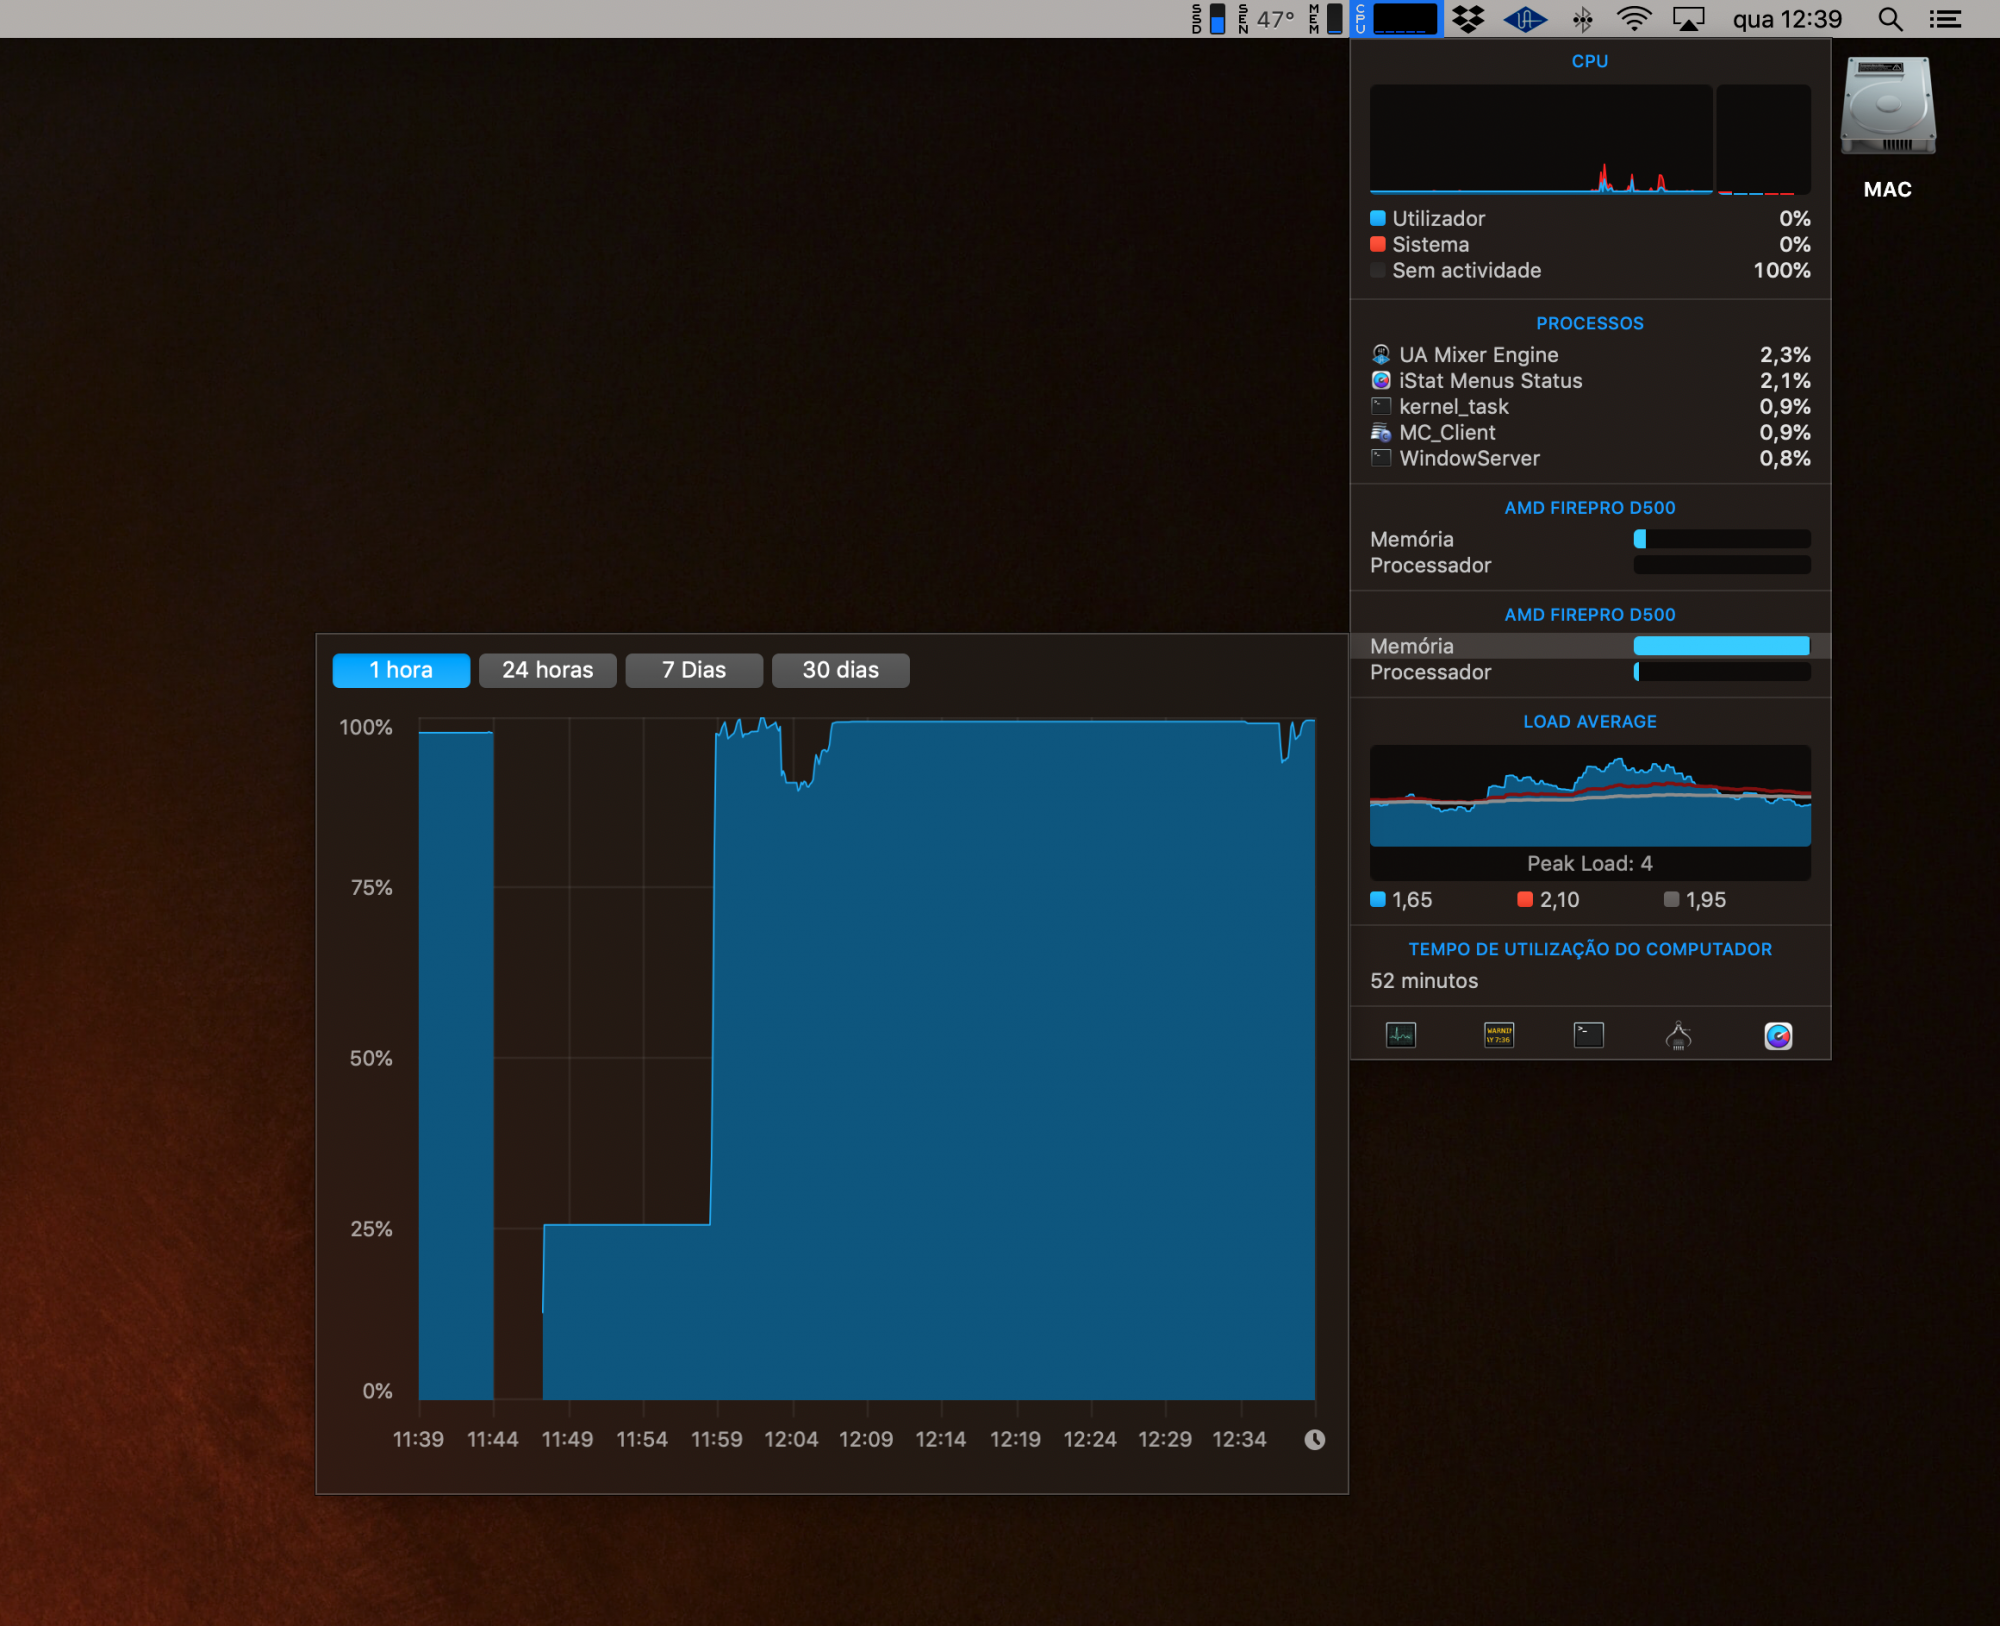Click the Universal Audio menu bar icon
This screenshot has width=2000, height=1626.
click(1525, 19)
